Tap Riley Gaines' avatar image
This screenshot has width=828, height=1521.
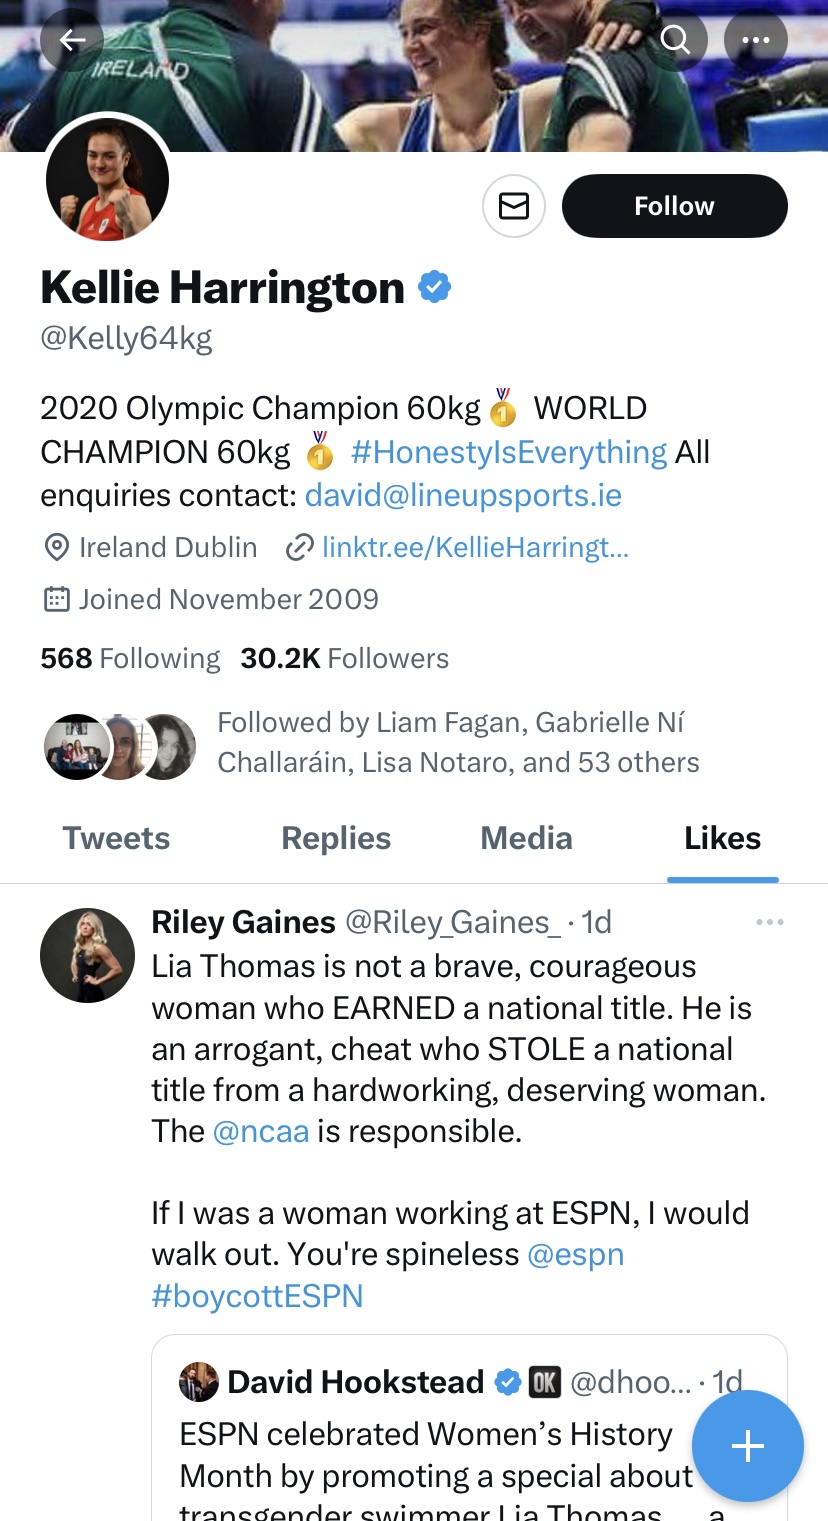pos(87,955)
